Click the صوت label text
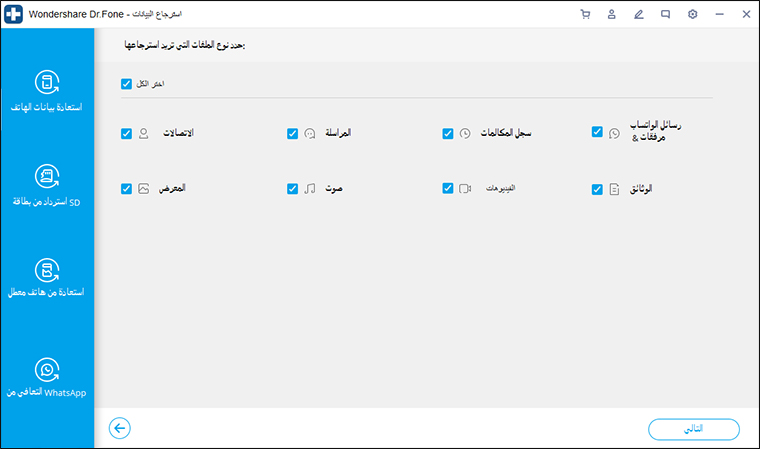Viewport: 760px width, 449px height. (x=333, y=189)
